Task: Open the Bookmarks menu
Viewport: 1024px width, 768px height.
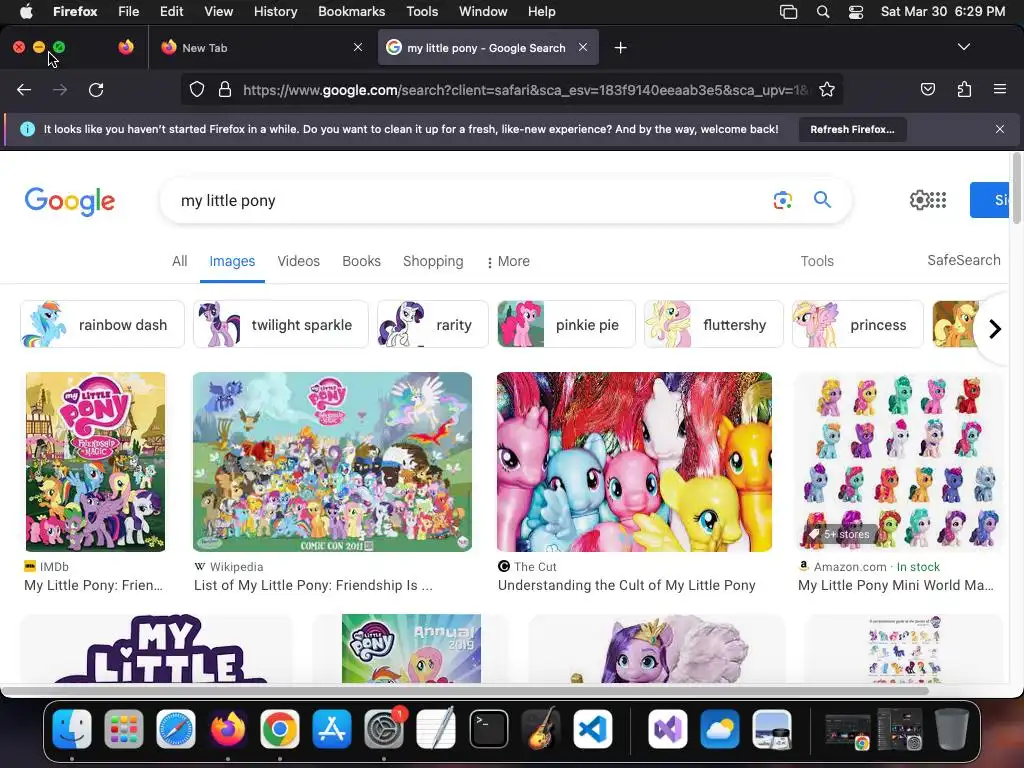Action: click(351, 12)
